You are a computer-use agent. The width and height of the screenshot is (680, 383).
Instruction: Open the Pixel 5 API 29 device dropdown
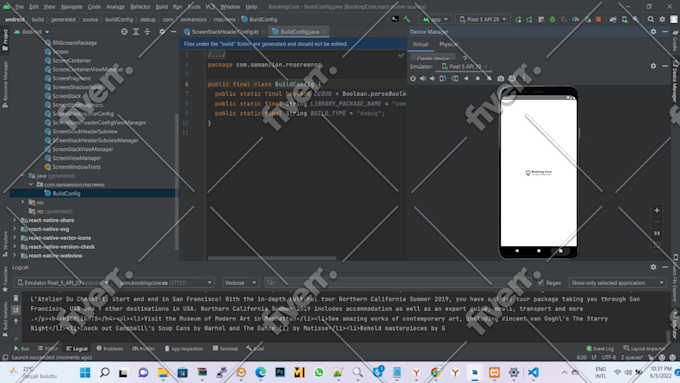(x=482, y=20)
